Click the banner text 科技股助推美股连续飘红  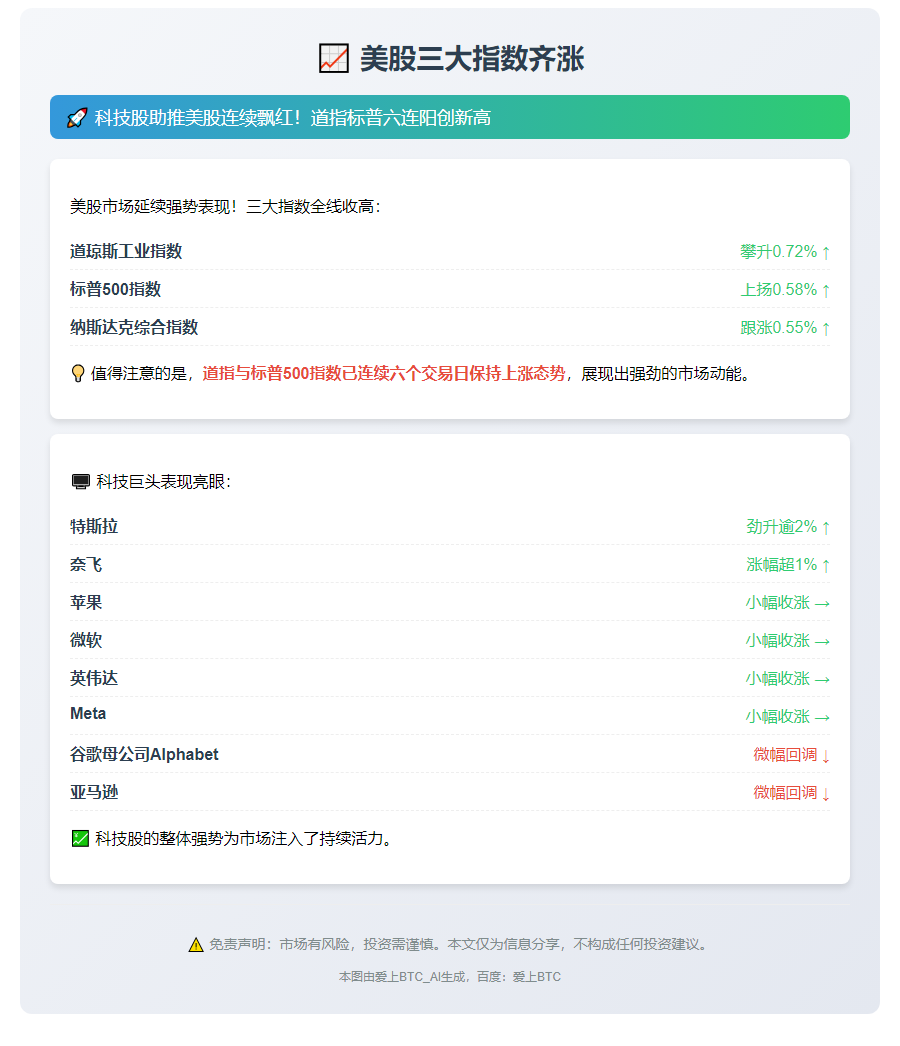pyautogui.click(x=192, y=118)
